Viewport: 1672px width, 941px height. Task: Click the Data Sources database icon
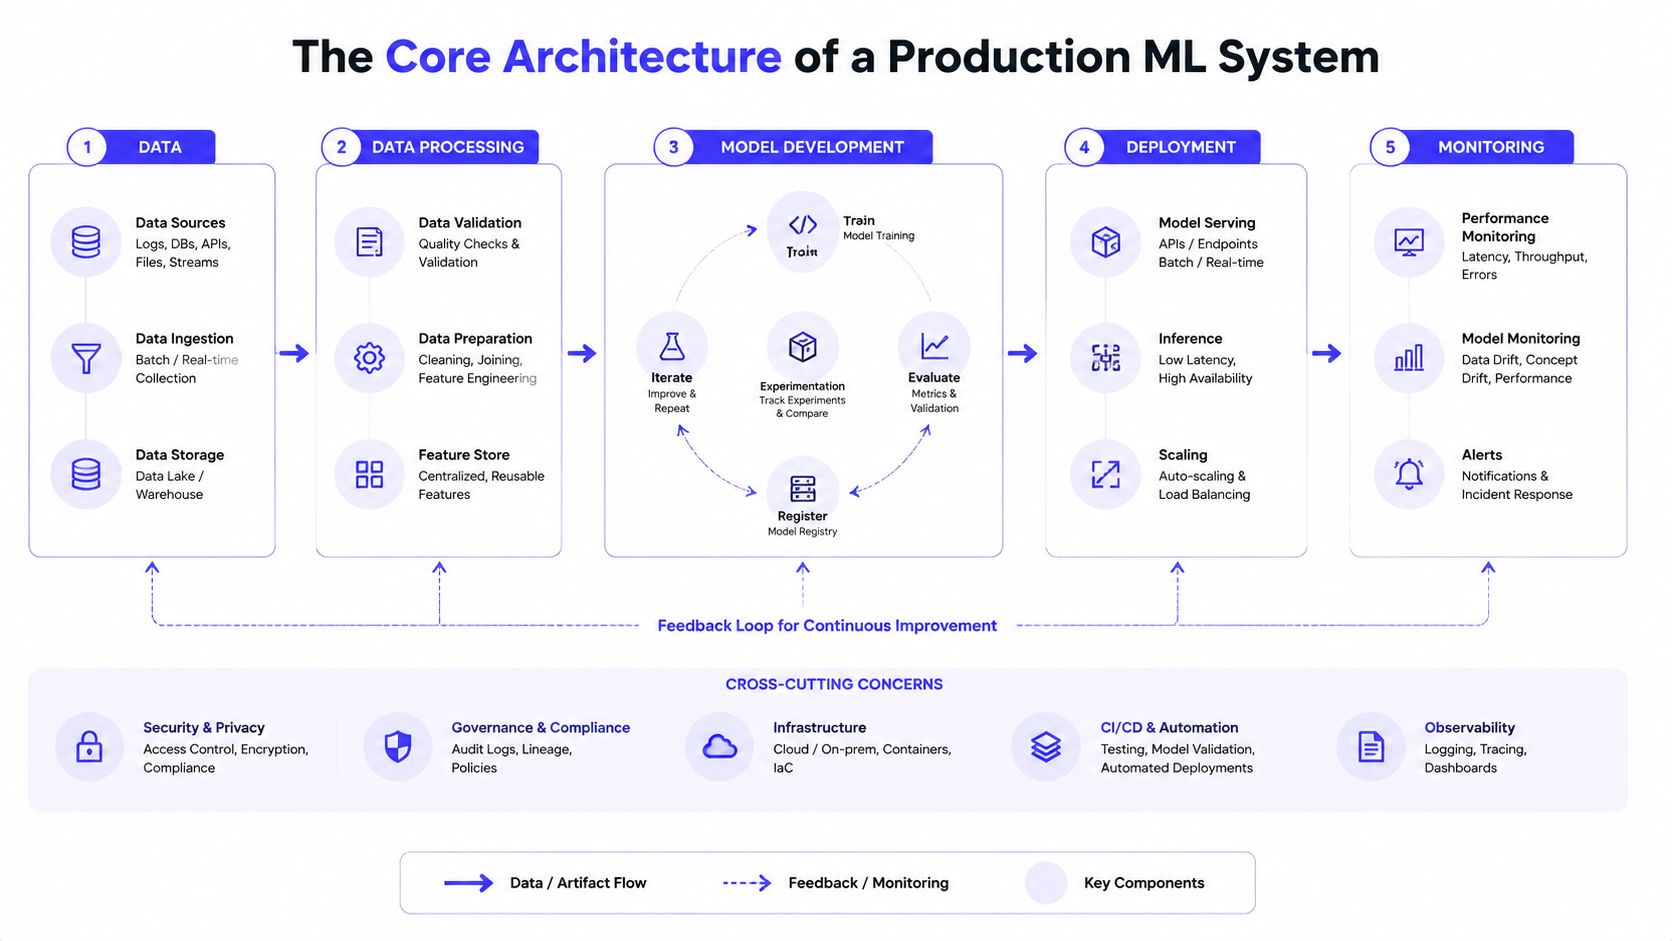[86, 242]
